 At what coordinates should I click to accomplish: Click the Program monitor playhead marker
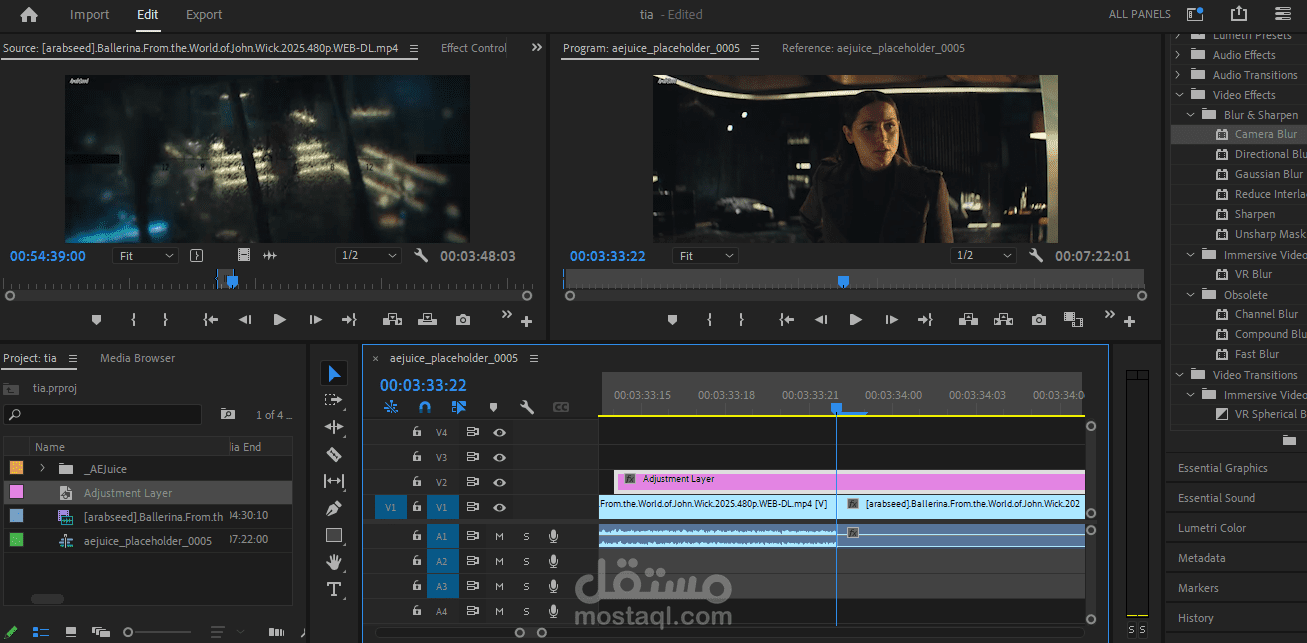pos(843,281)
